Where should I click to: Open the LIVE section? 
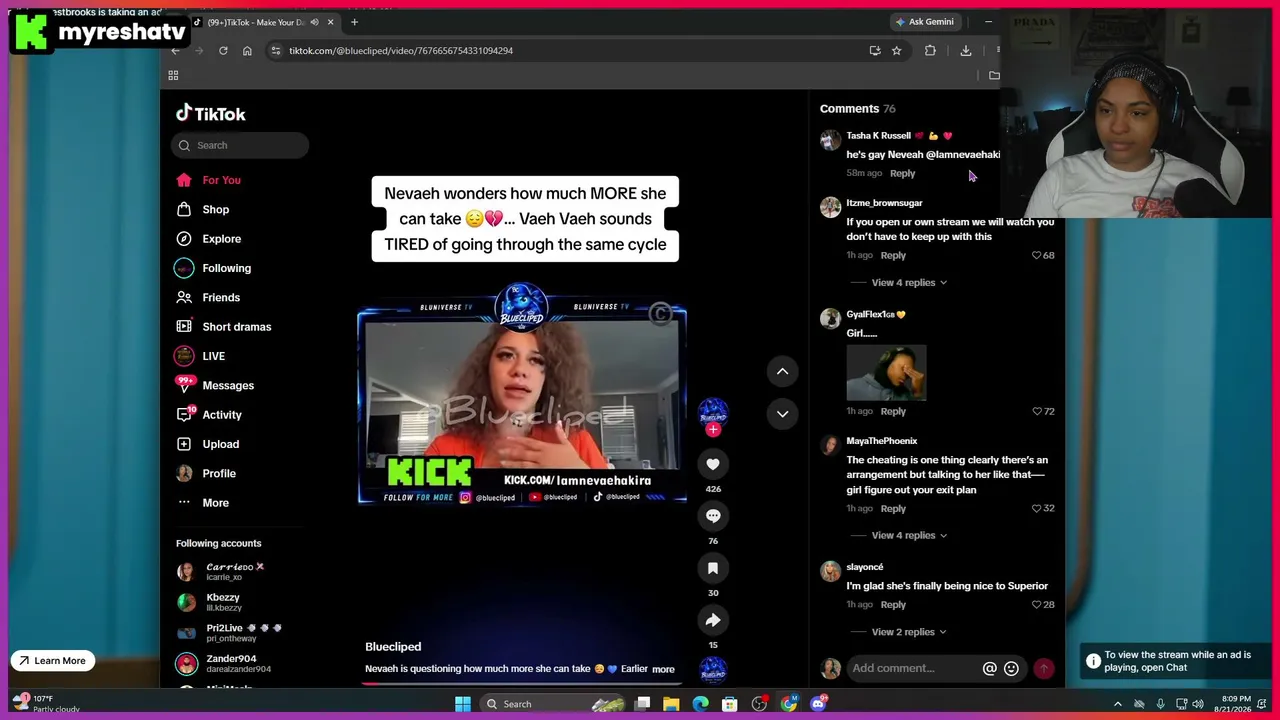point(201,356)
